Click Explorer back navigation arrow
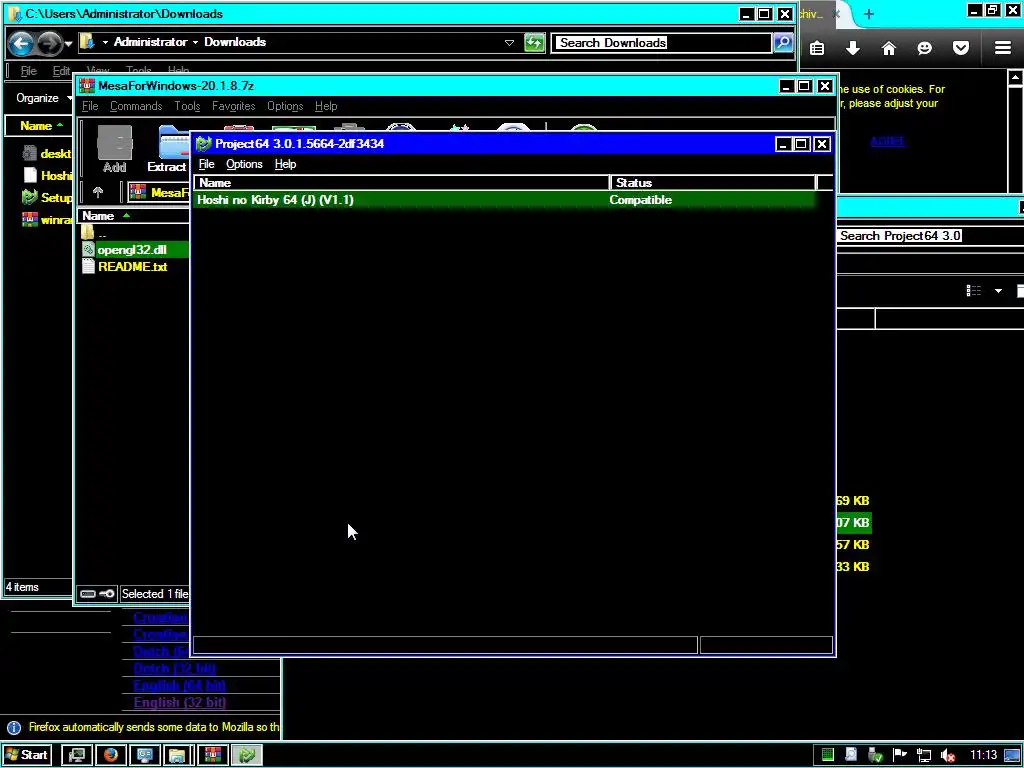The height and width of the screenshot is (768, 1024). pos(21,44)
